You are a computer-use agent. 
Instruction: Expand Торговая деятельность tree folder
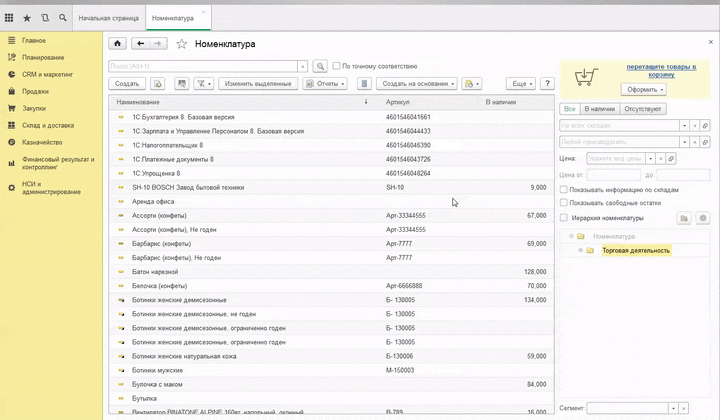[580, 251]
